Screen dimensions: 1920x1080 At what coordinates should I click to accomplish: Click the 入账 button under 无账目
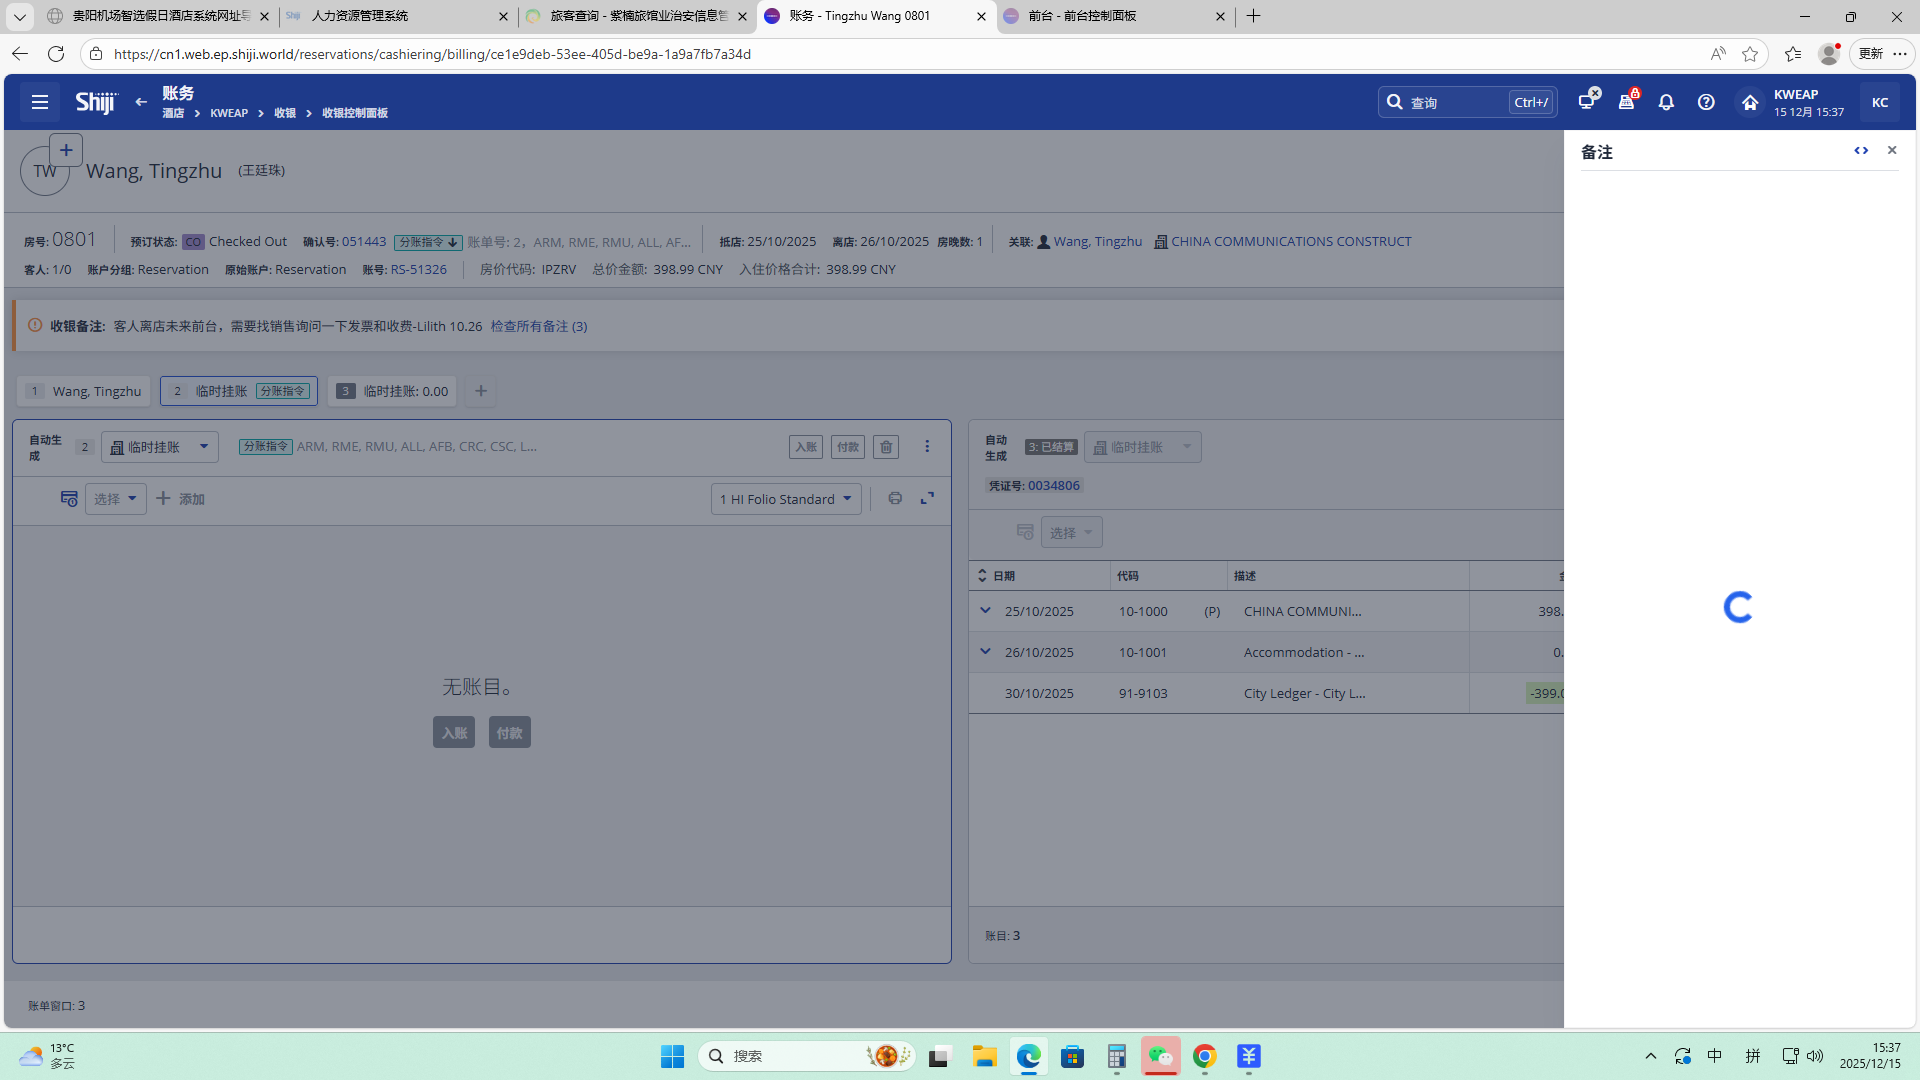[454, 733]
